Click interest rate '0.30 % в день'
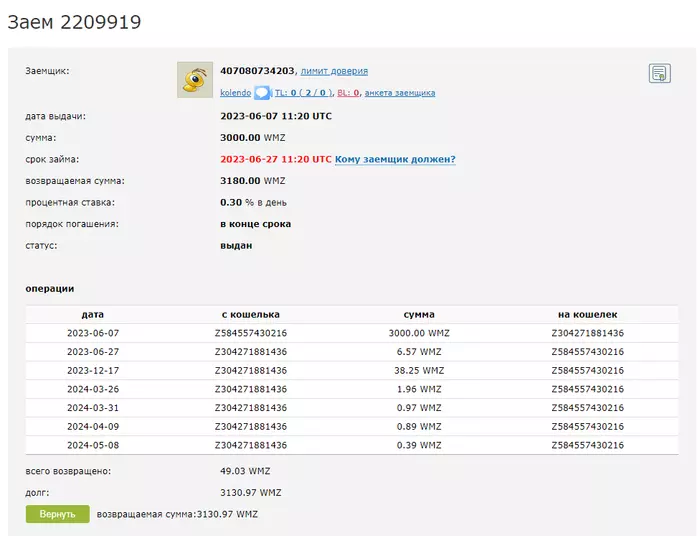The width and height of the screenshot is (700, 536). pos(253,203)
